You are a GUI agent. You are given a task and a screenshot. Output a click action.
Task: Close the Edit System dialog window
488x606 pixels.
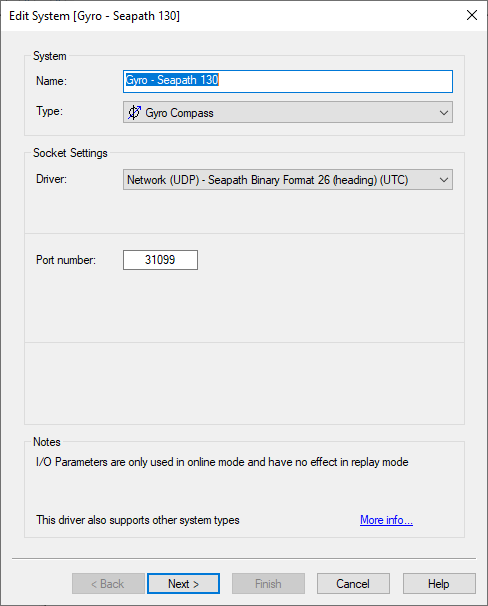(472, 15)
